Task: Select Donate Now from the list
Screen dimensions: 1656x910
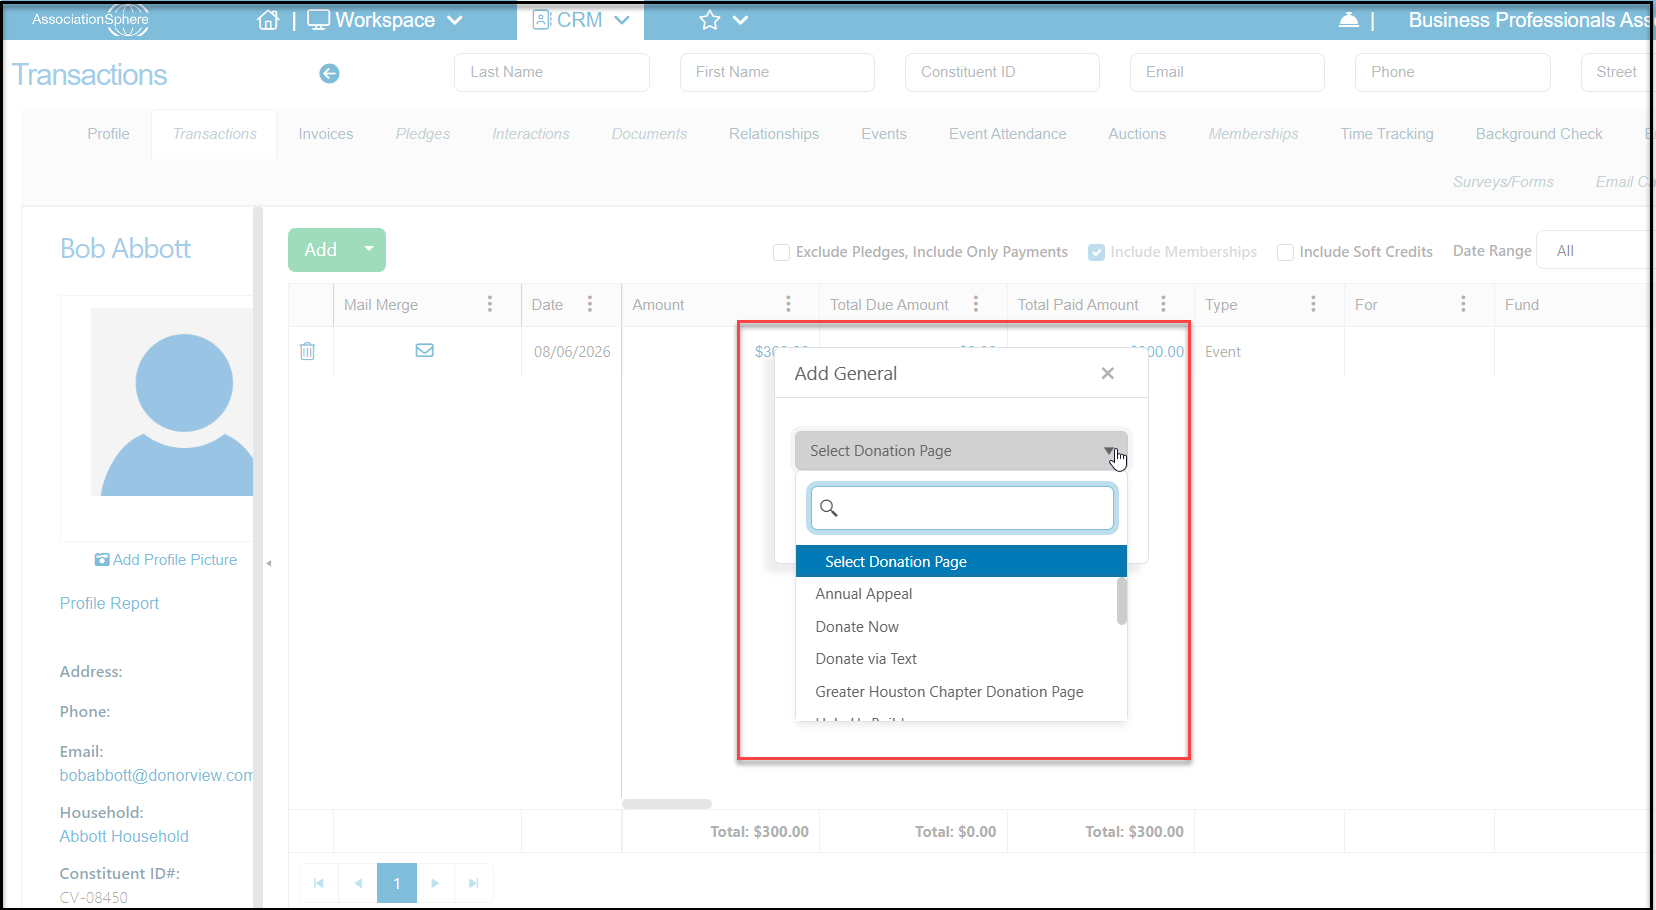Action: click(857, 627)
